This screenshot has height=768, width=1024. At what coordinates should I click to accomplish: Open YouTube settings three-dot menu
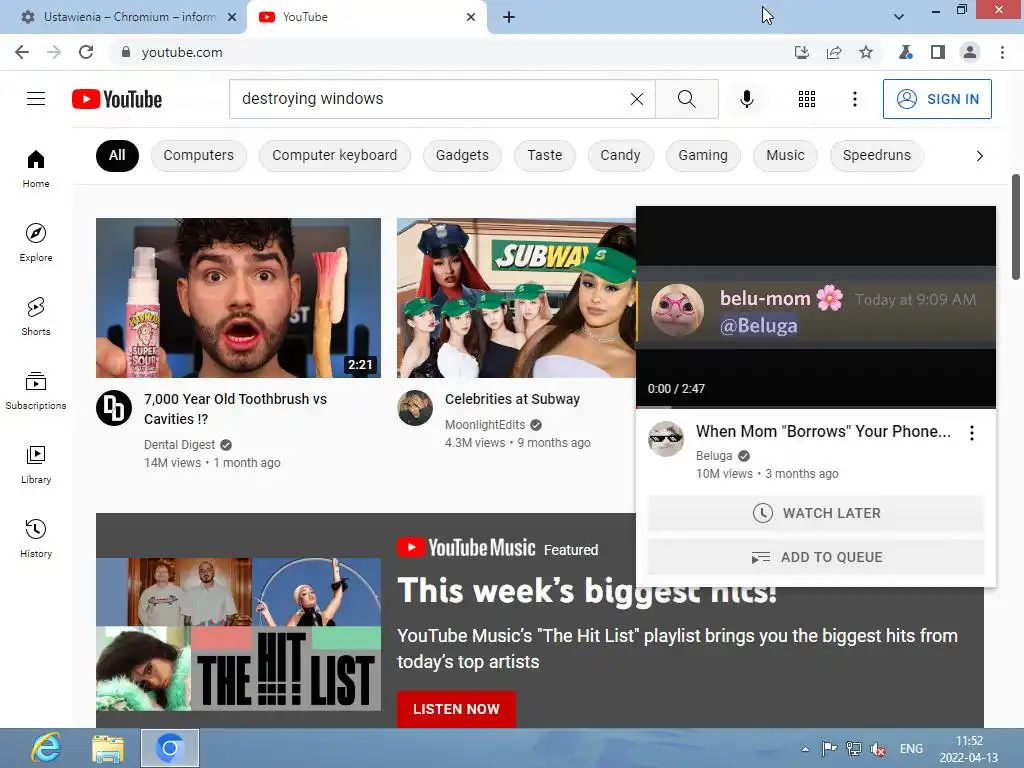point(854,99)
